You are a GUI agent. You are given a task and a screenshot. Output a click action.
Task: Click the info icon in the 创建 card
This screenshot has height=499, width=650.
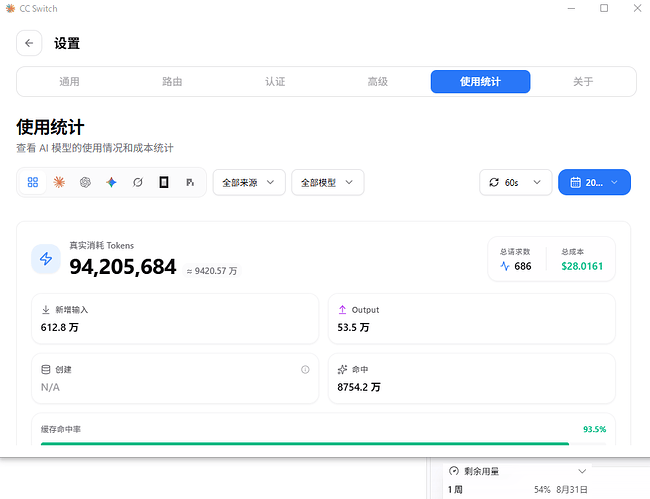coord(305,369)
